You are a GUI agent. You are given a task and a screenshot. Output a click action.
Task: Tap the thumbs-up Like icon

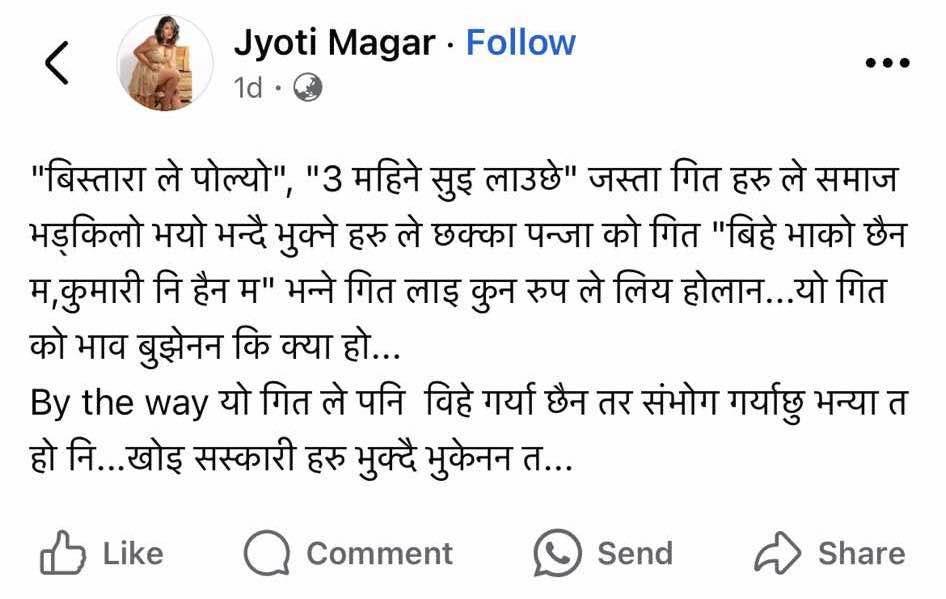62,553
